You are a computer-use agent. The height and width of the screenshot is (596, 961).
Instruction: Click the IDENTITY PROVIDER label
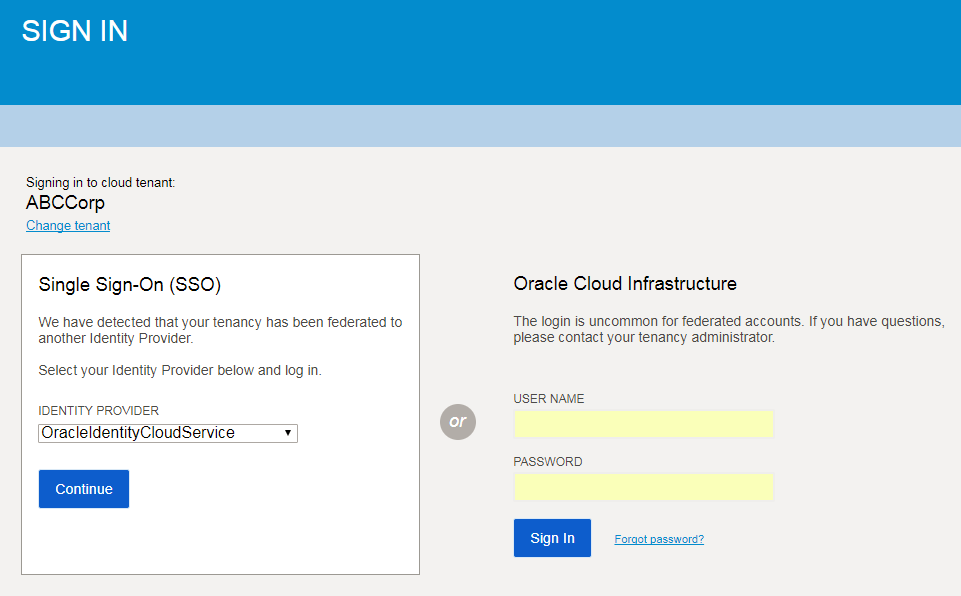point(98,410)
